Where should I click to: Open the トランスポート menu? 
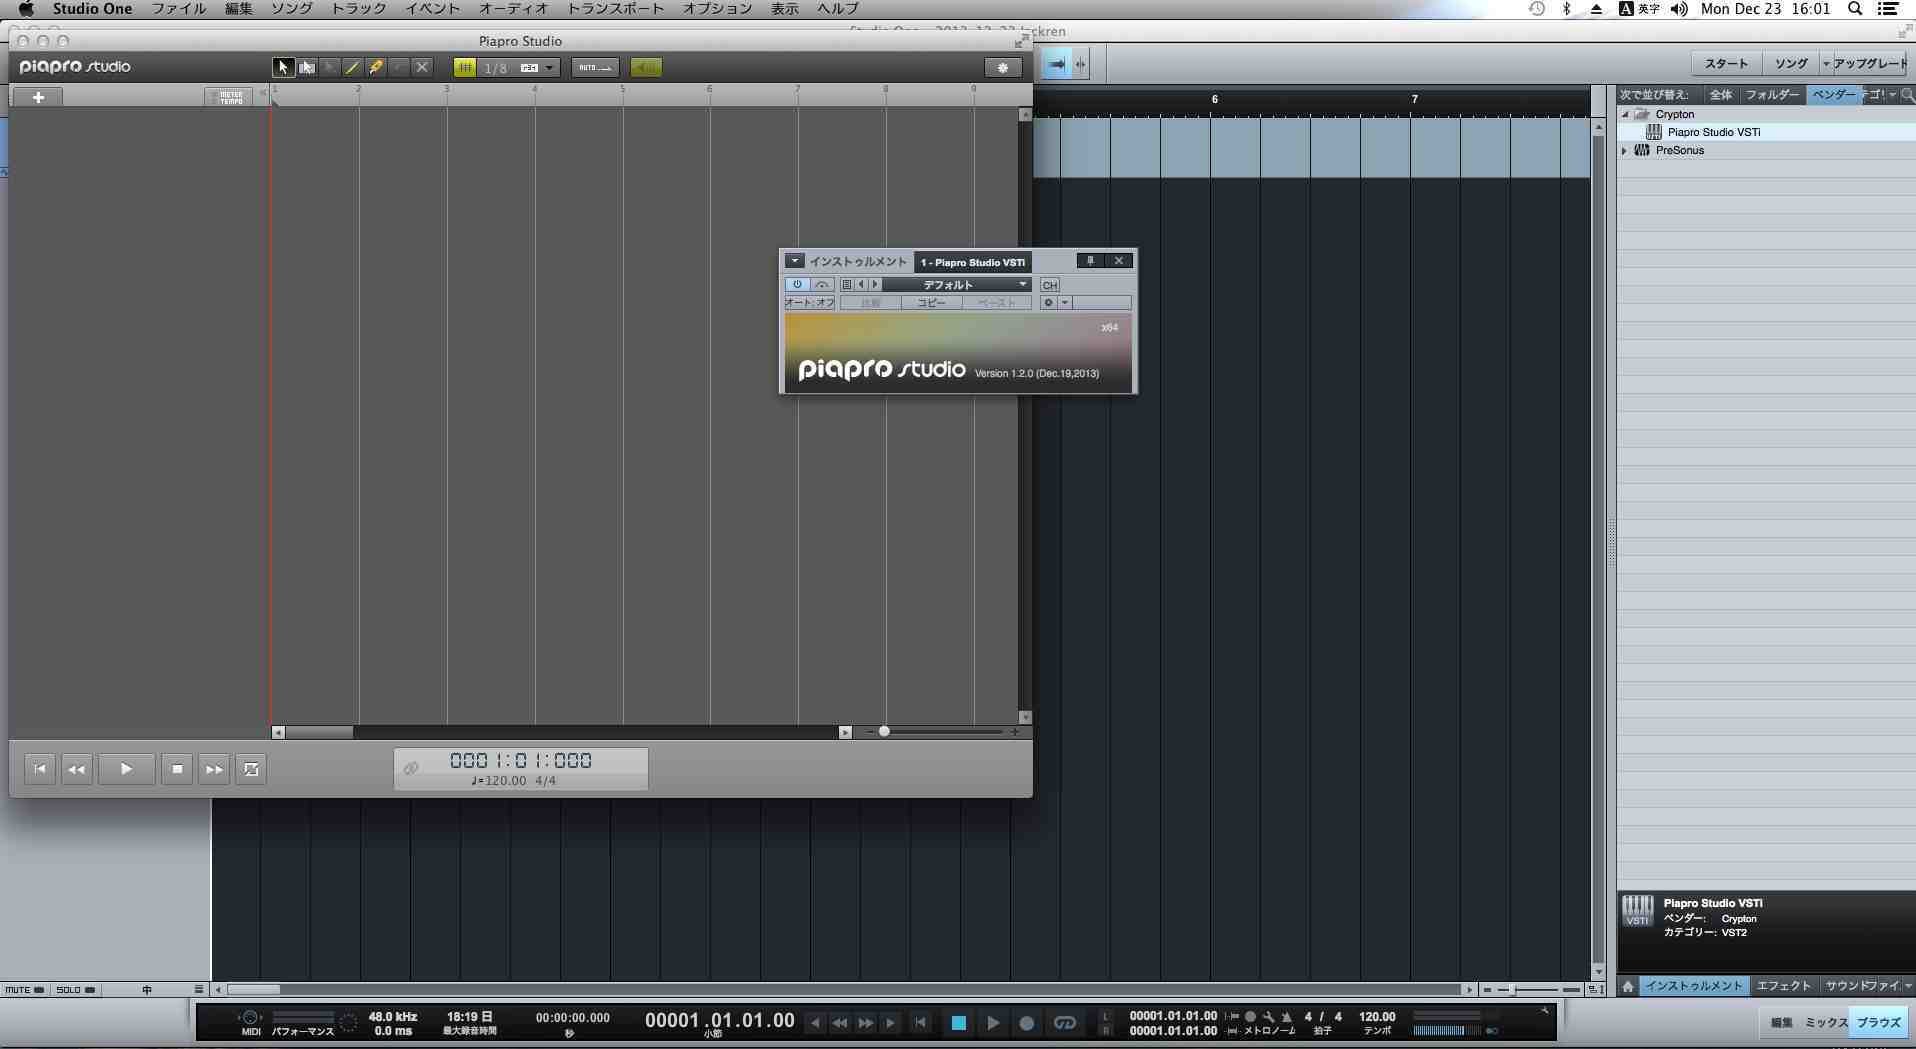coord(616,9)
